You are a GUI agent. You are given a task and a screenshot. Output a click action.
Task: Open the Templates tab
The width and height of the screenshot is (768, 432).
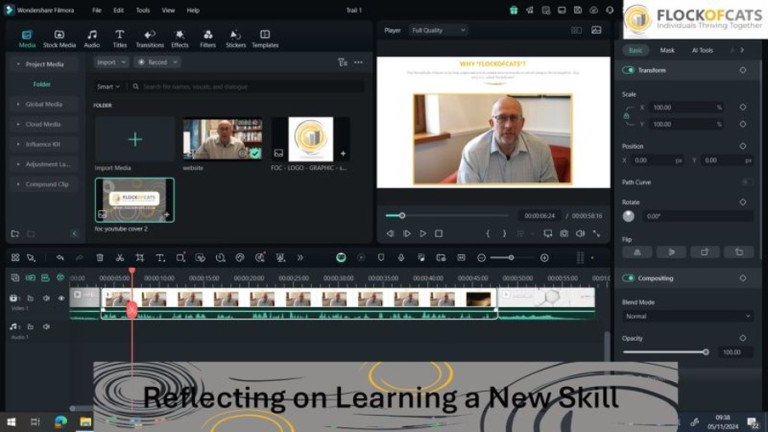265,39
